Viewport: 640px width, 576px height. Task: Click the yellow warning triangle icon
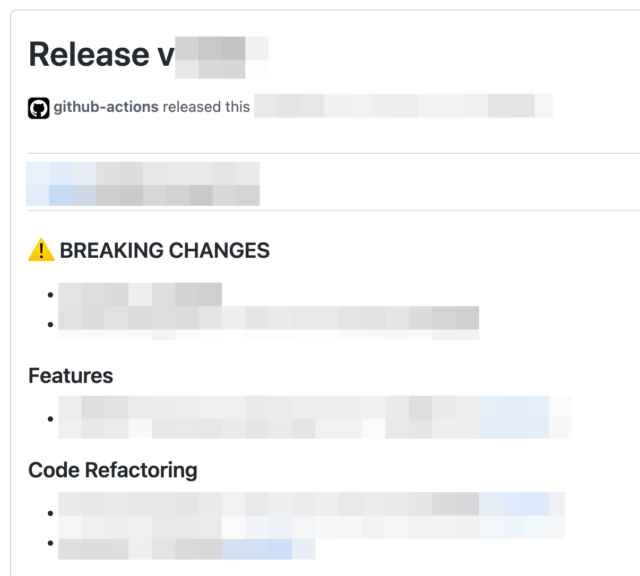[x=41, y=250]
